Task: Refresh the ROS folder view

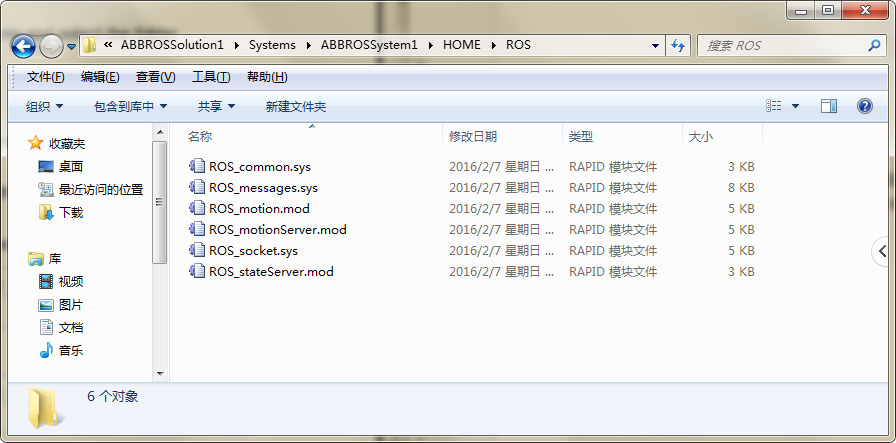Action: [678, 46]
